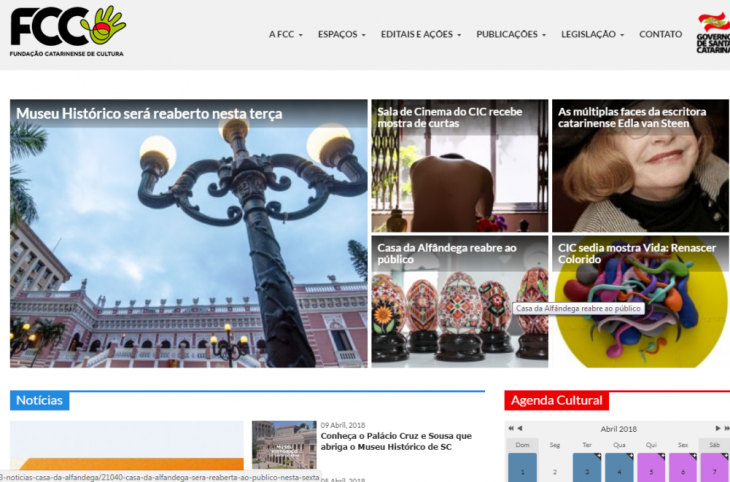Expand the Publicações menu
The width and height of the screenshot is (730, 482).
point(511,34)
